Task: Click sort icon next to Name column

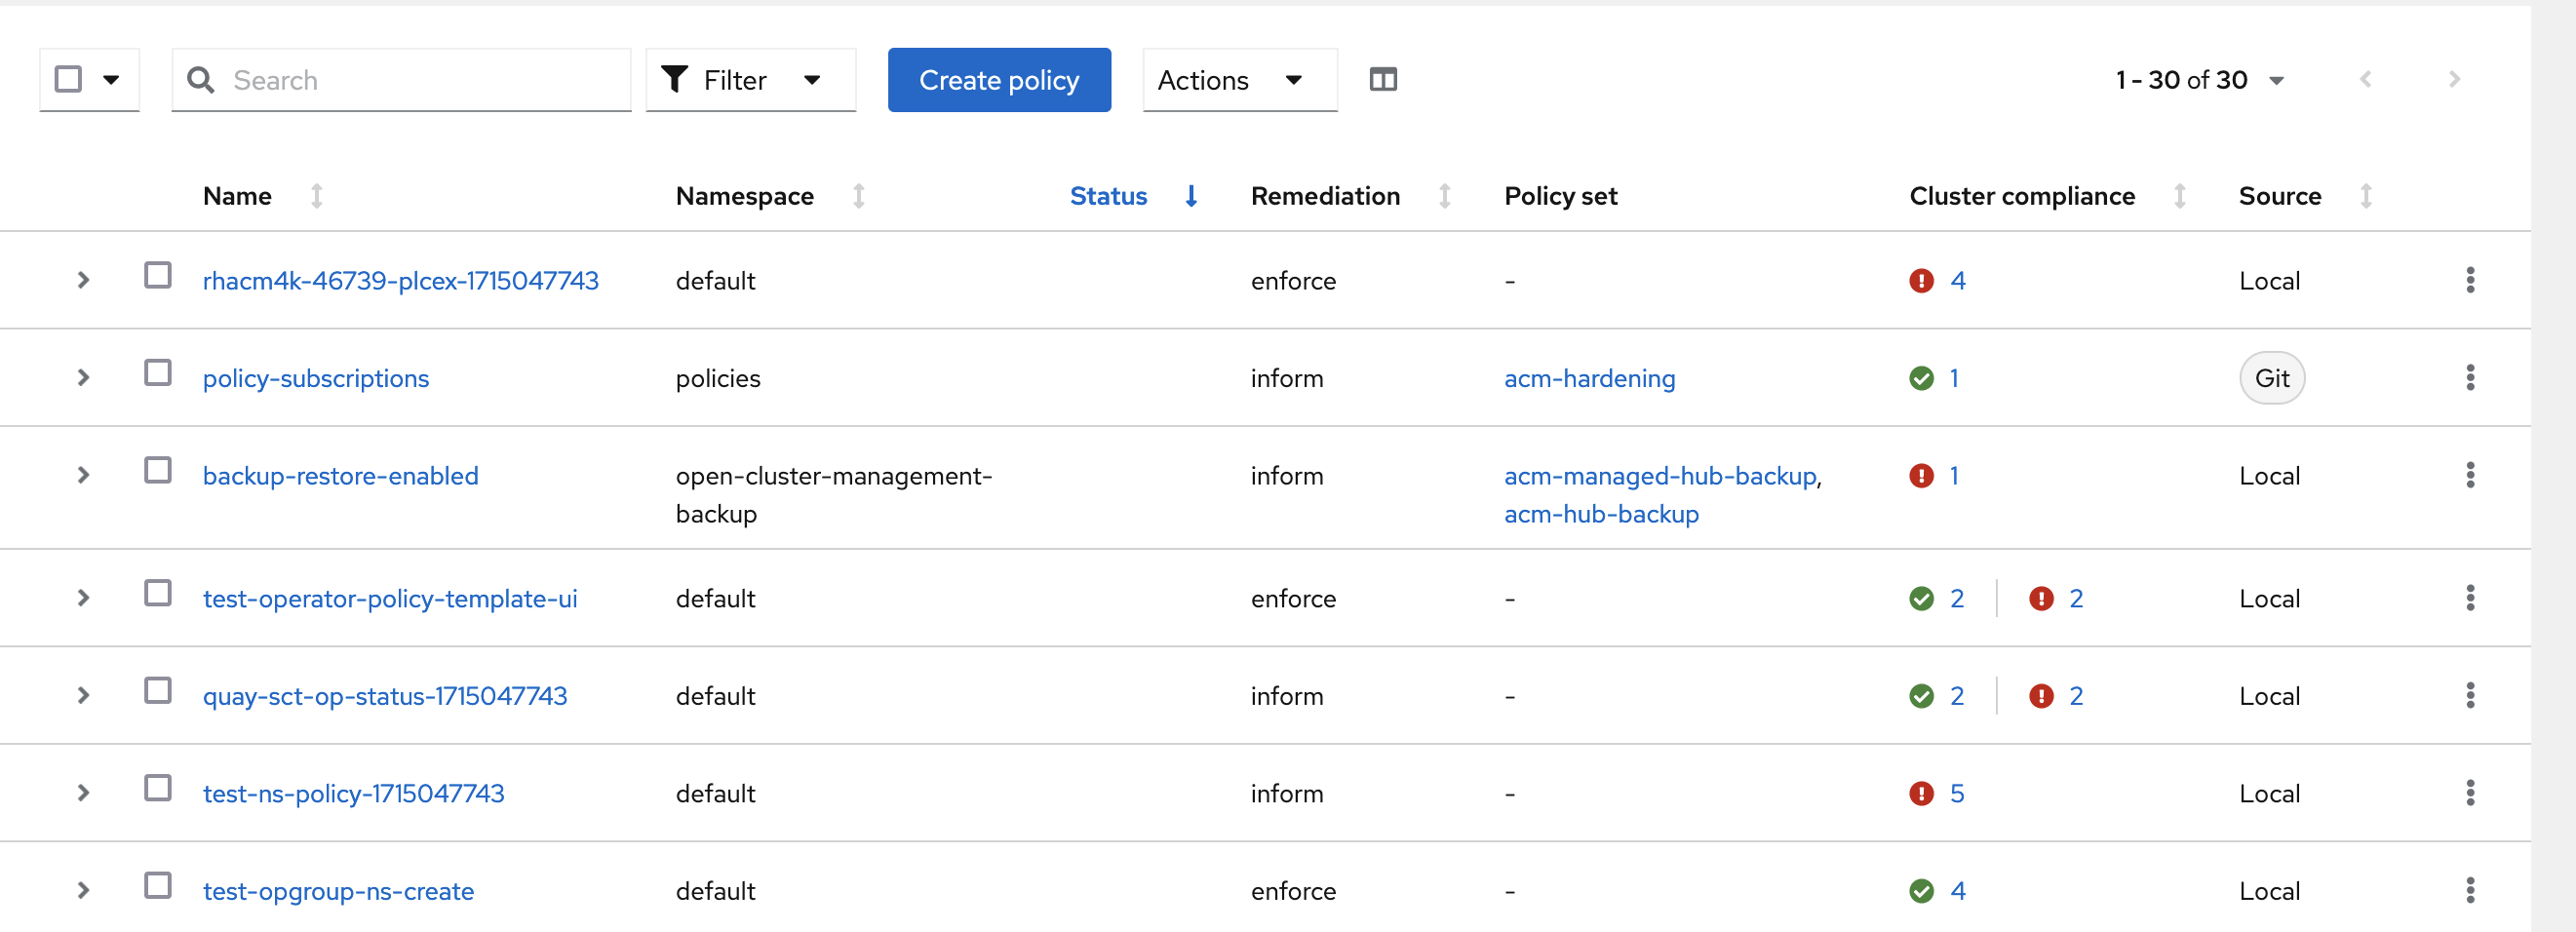Action: 316,196
